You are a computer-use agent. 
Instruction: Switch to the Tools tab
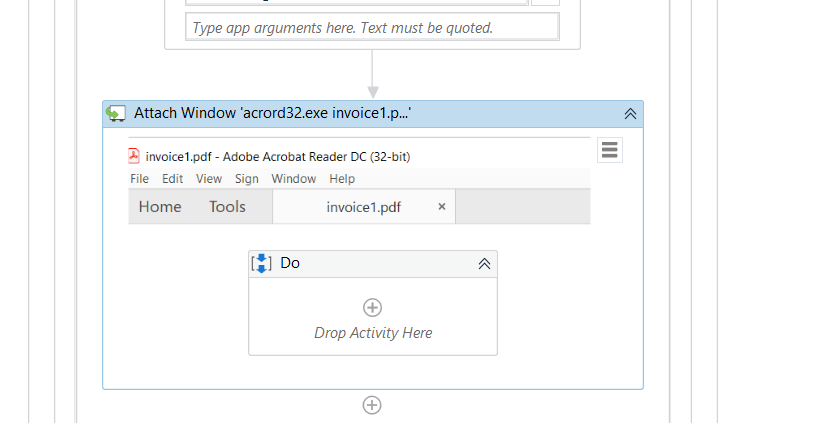[x=227, y=207]
